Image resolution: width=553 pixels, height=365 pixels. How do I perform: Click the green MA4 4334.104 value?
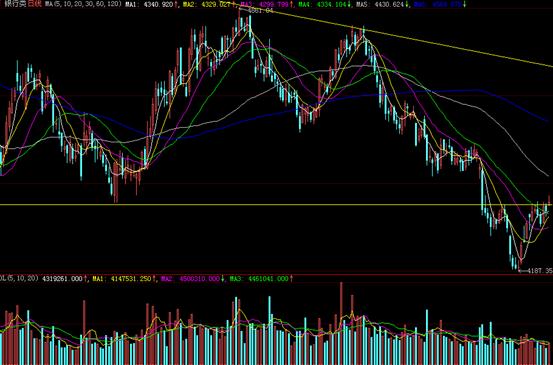[331, 4]
